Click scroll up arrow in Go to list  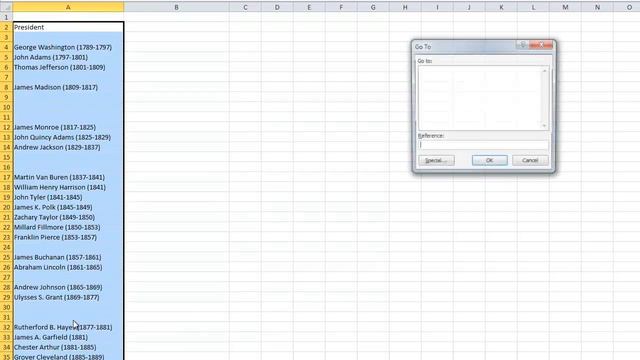coord(544,71)
